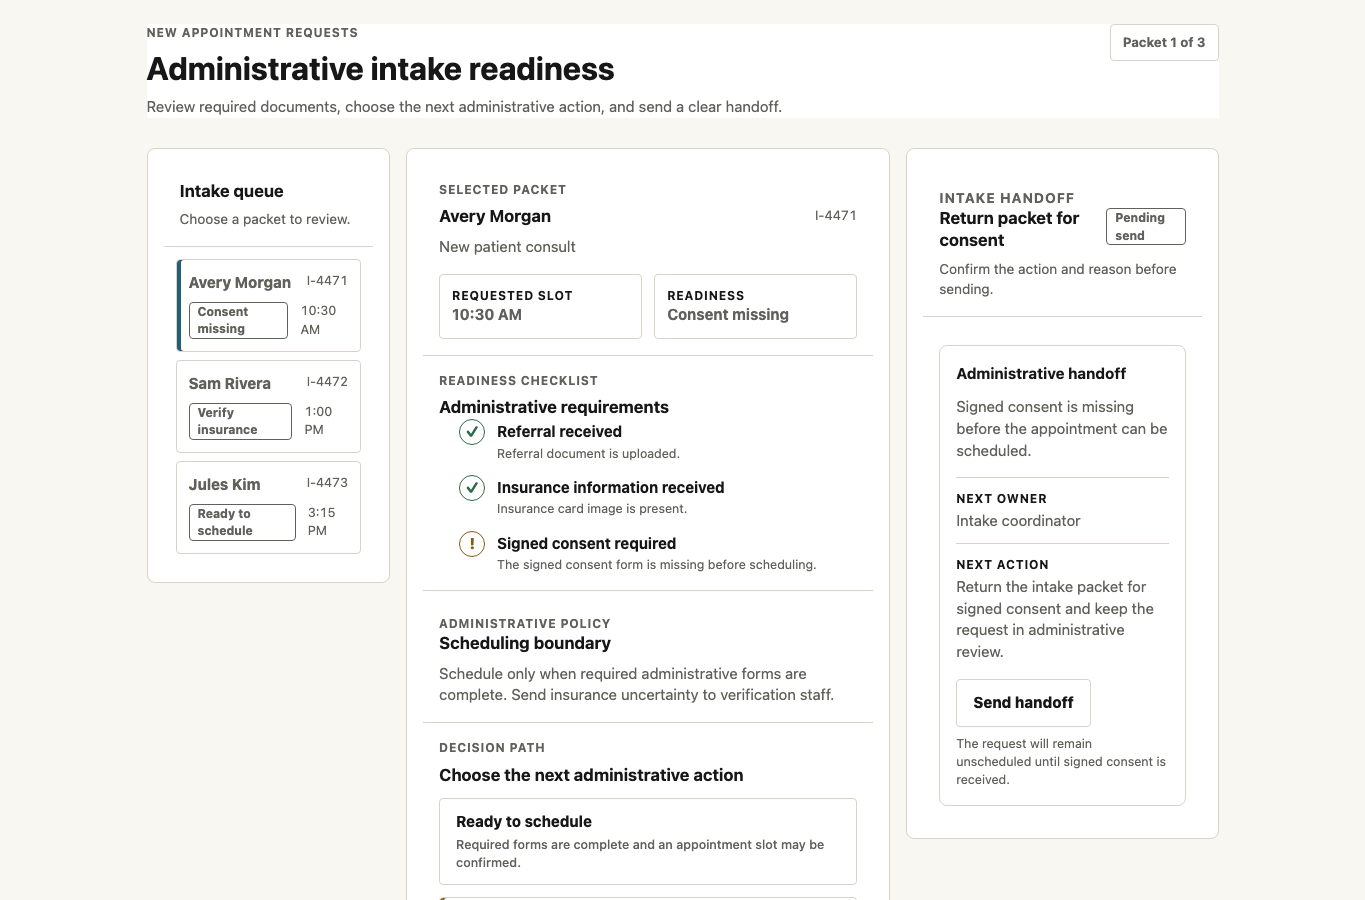Select Avery Morgan packet in intake queue

click(268, 306)
